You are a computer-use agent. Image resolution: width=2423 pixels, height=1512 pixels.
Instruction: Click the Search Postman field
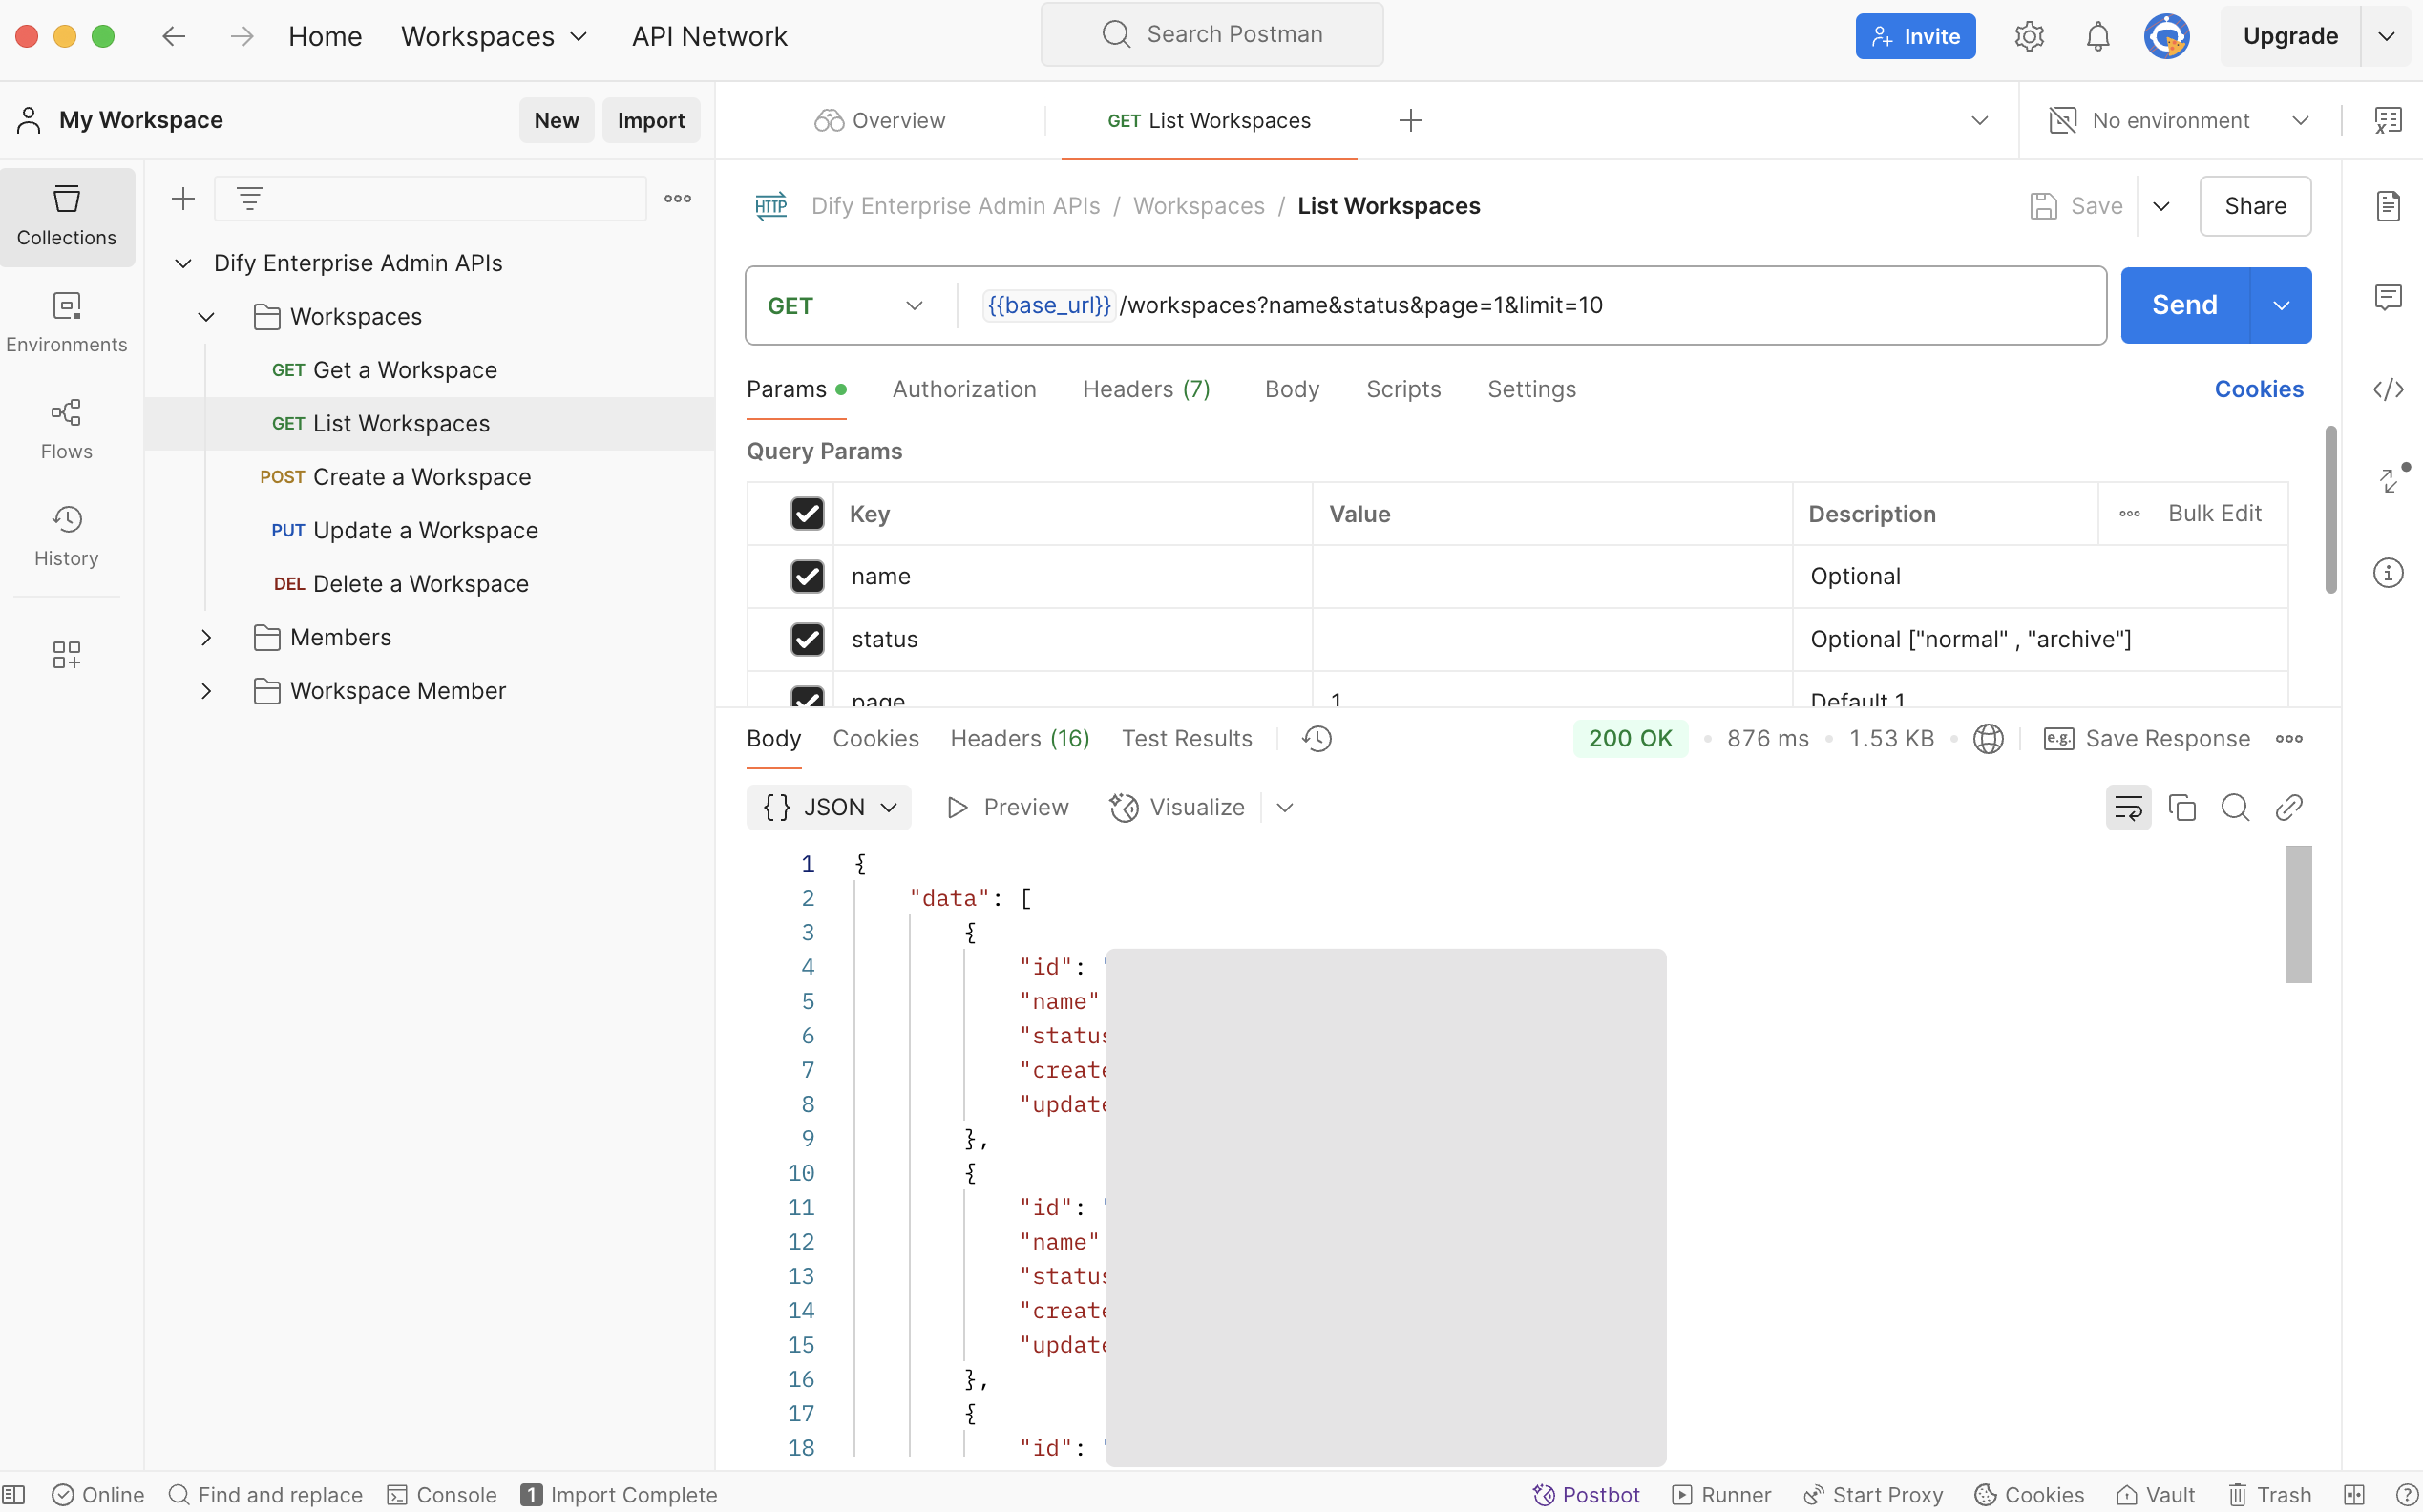tap(1211, 34)
